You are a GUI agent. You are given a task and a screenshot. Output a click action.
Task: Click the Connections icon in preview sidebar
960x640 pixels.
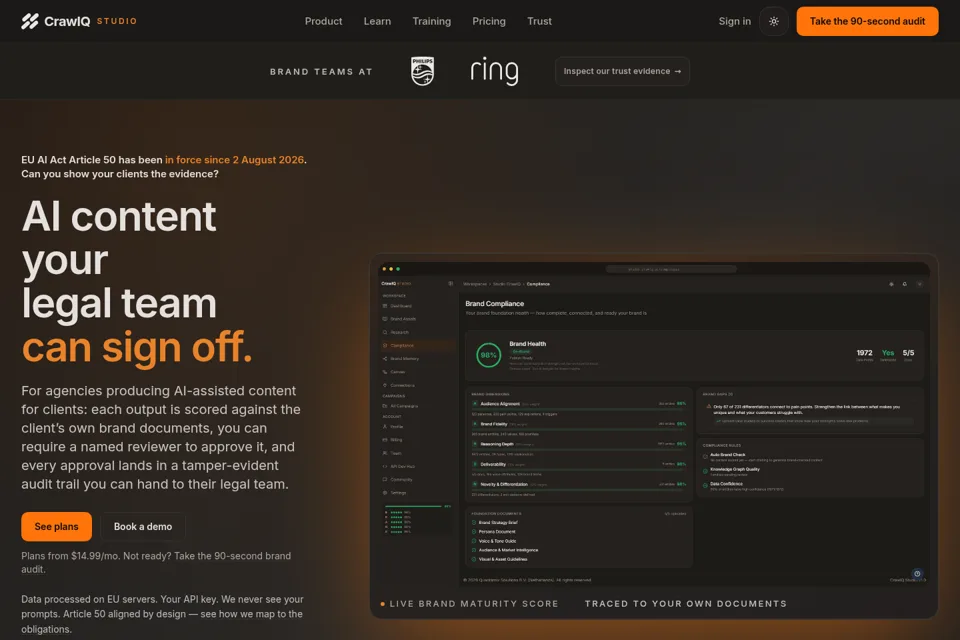click(385, 385)
